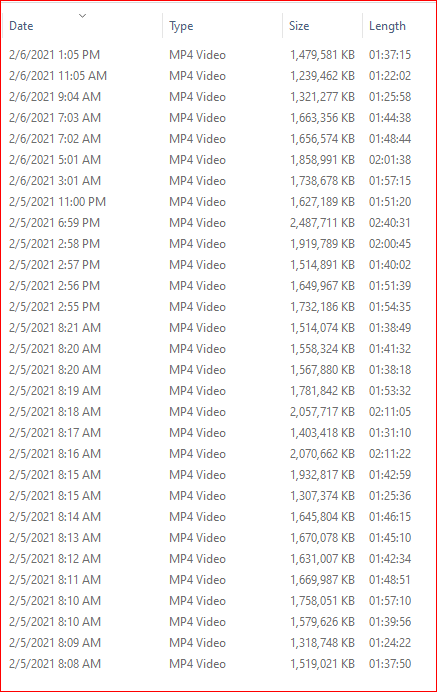Select the row with size 2,487,711 KB
The image size is (437, 692).
click(218, 223)
